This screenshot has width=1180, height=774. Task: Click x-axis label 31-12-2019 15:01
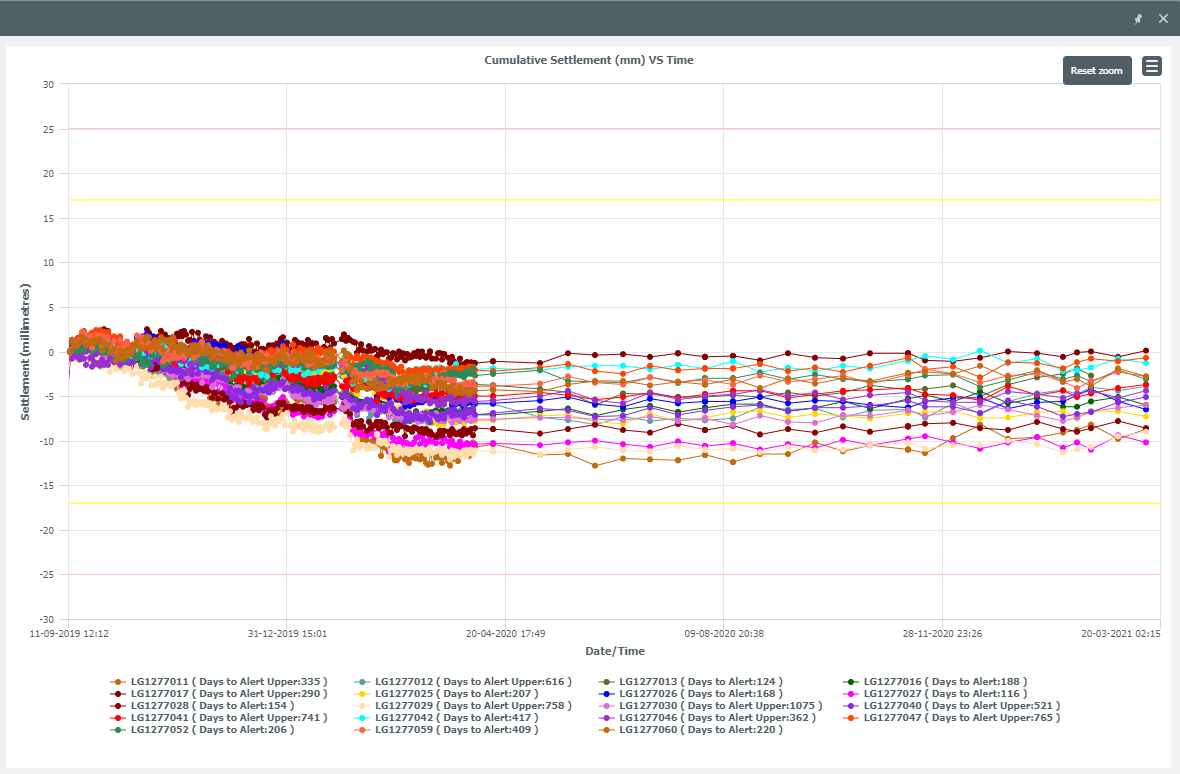287,633
